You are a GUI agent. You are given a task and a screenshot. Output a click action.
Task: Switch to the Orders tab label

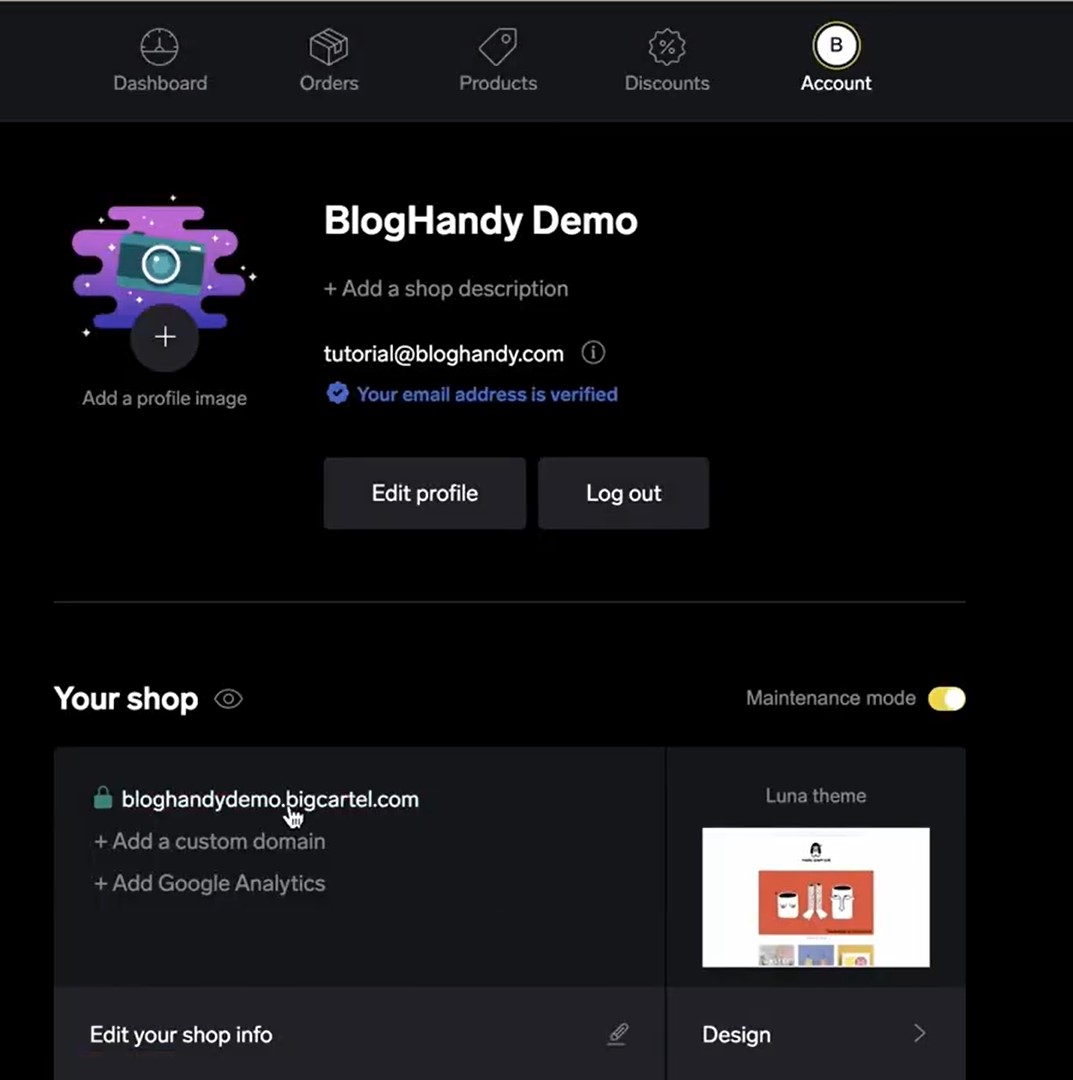329,83
